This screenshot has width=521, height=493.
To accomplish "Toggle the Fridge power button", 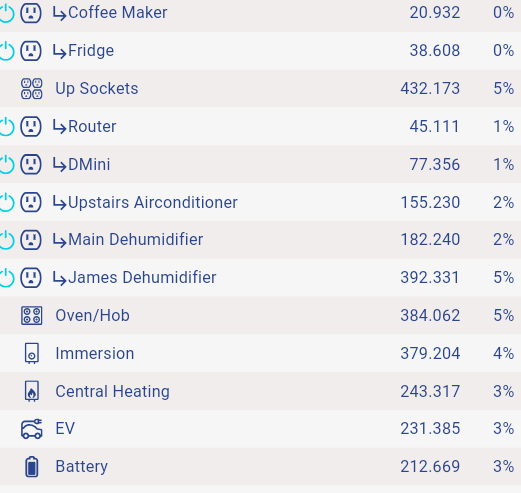I will pos(7,51).
